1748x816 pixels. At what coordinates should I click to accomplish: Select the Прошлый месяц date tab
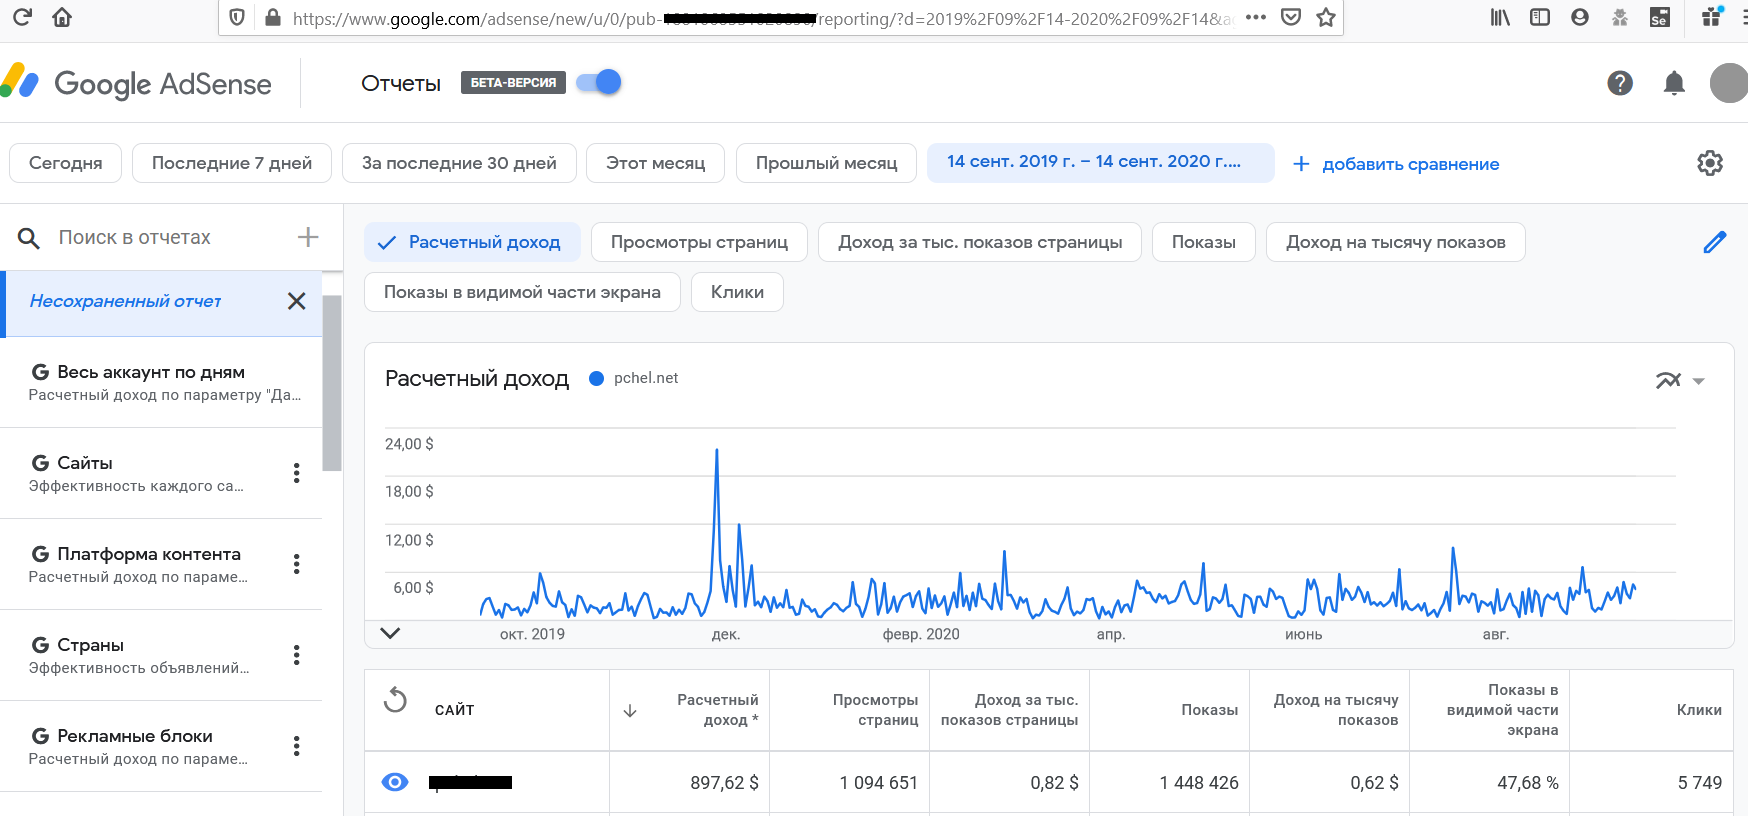[826, 163]
